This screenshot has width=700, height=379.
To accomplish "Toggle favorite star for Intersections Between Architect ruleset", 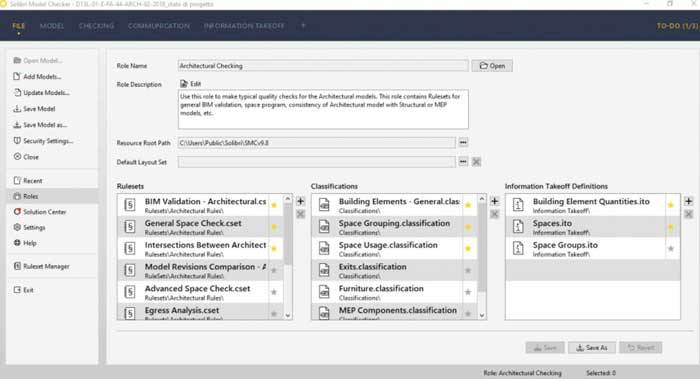I will pyautogui.click(x=274, y=249).
